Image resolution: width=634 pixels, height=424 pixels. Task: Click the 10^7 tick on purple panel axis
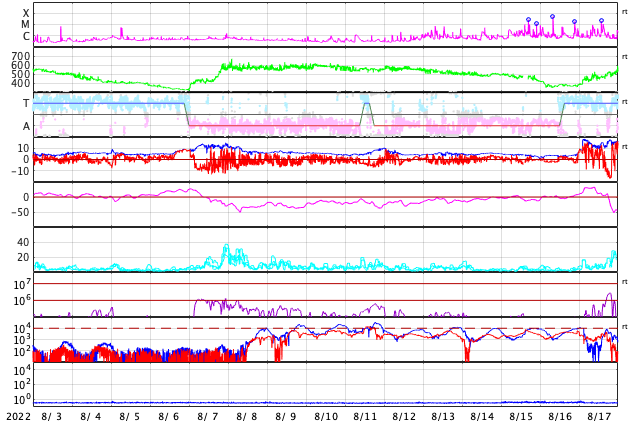coord(22,284)
